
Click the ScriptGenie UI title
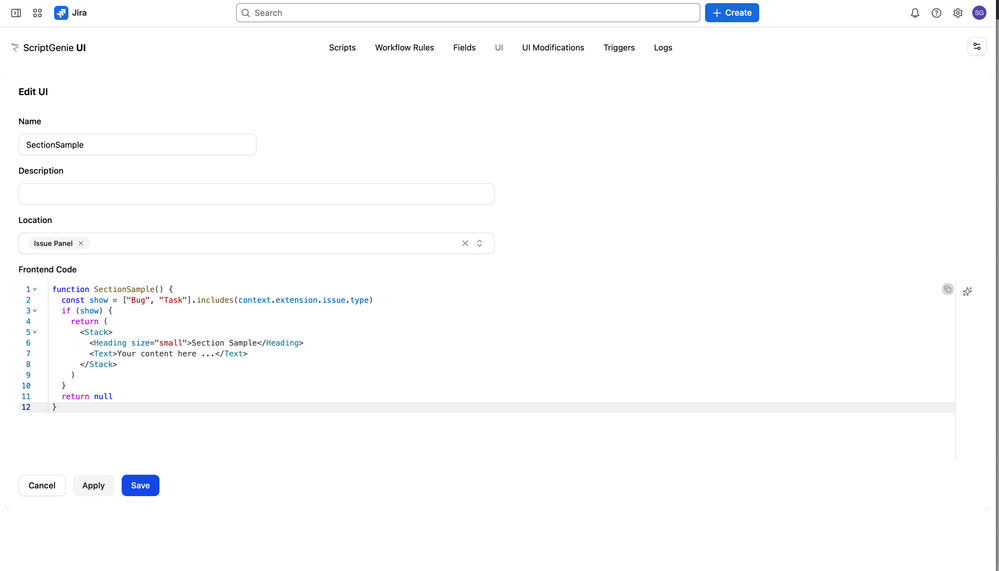tap(54, 48)
